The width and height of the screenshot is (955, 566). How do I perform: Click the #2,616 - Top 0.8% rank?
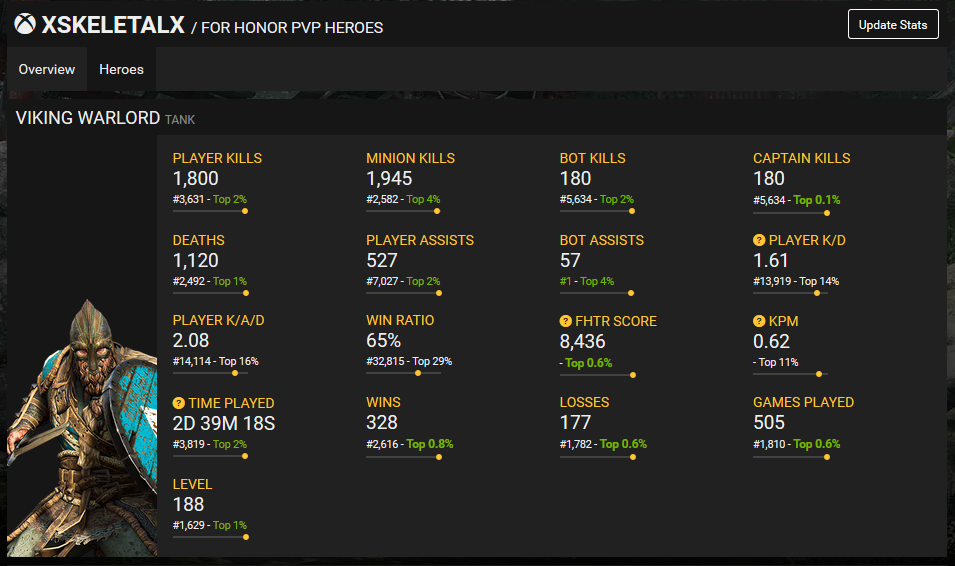tap(410, 444)
